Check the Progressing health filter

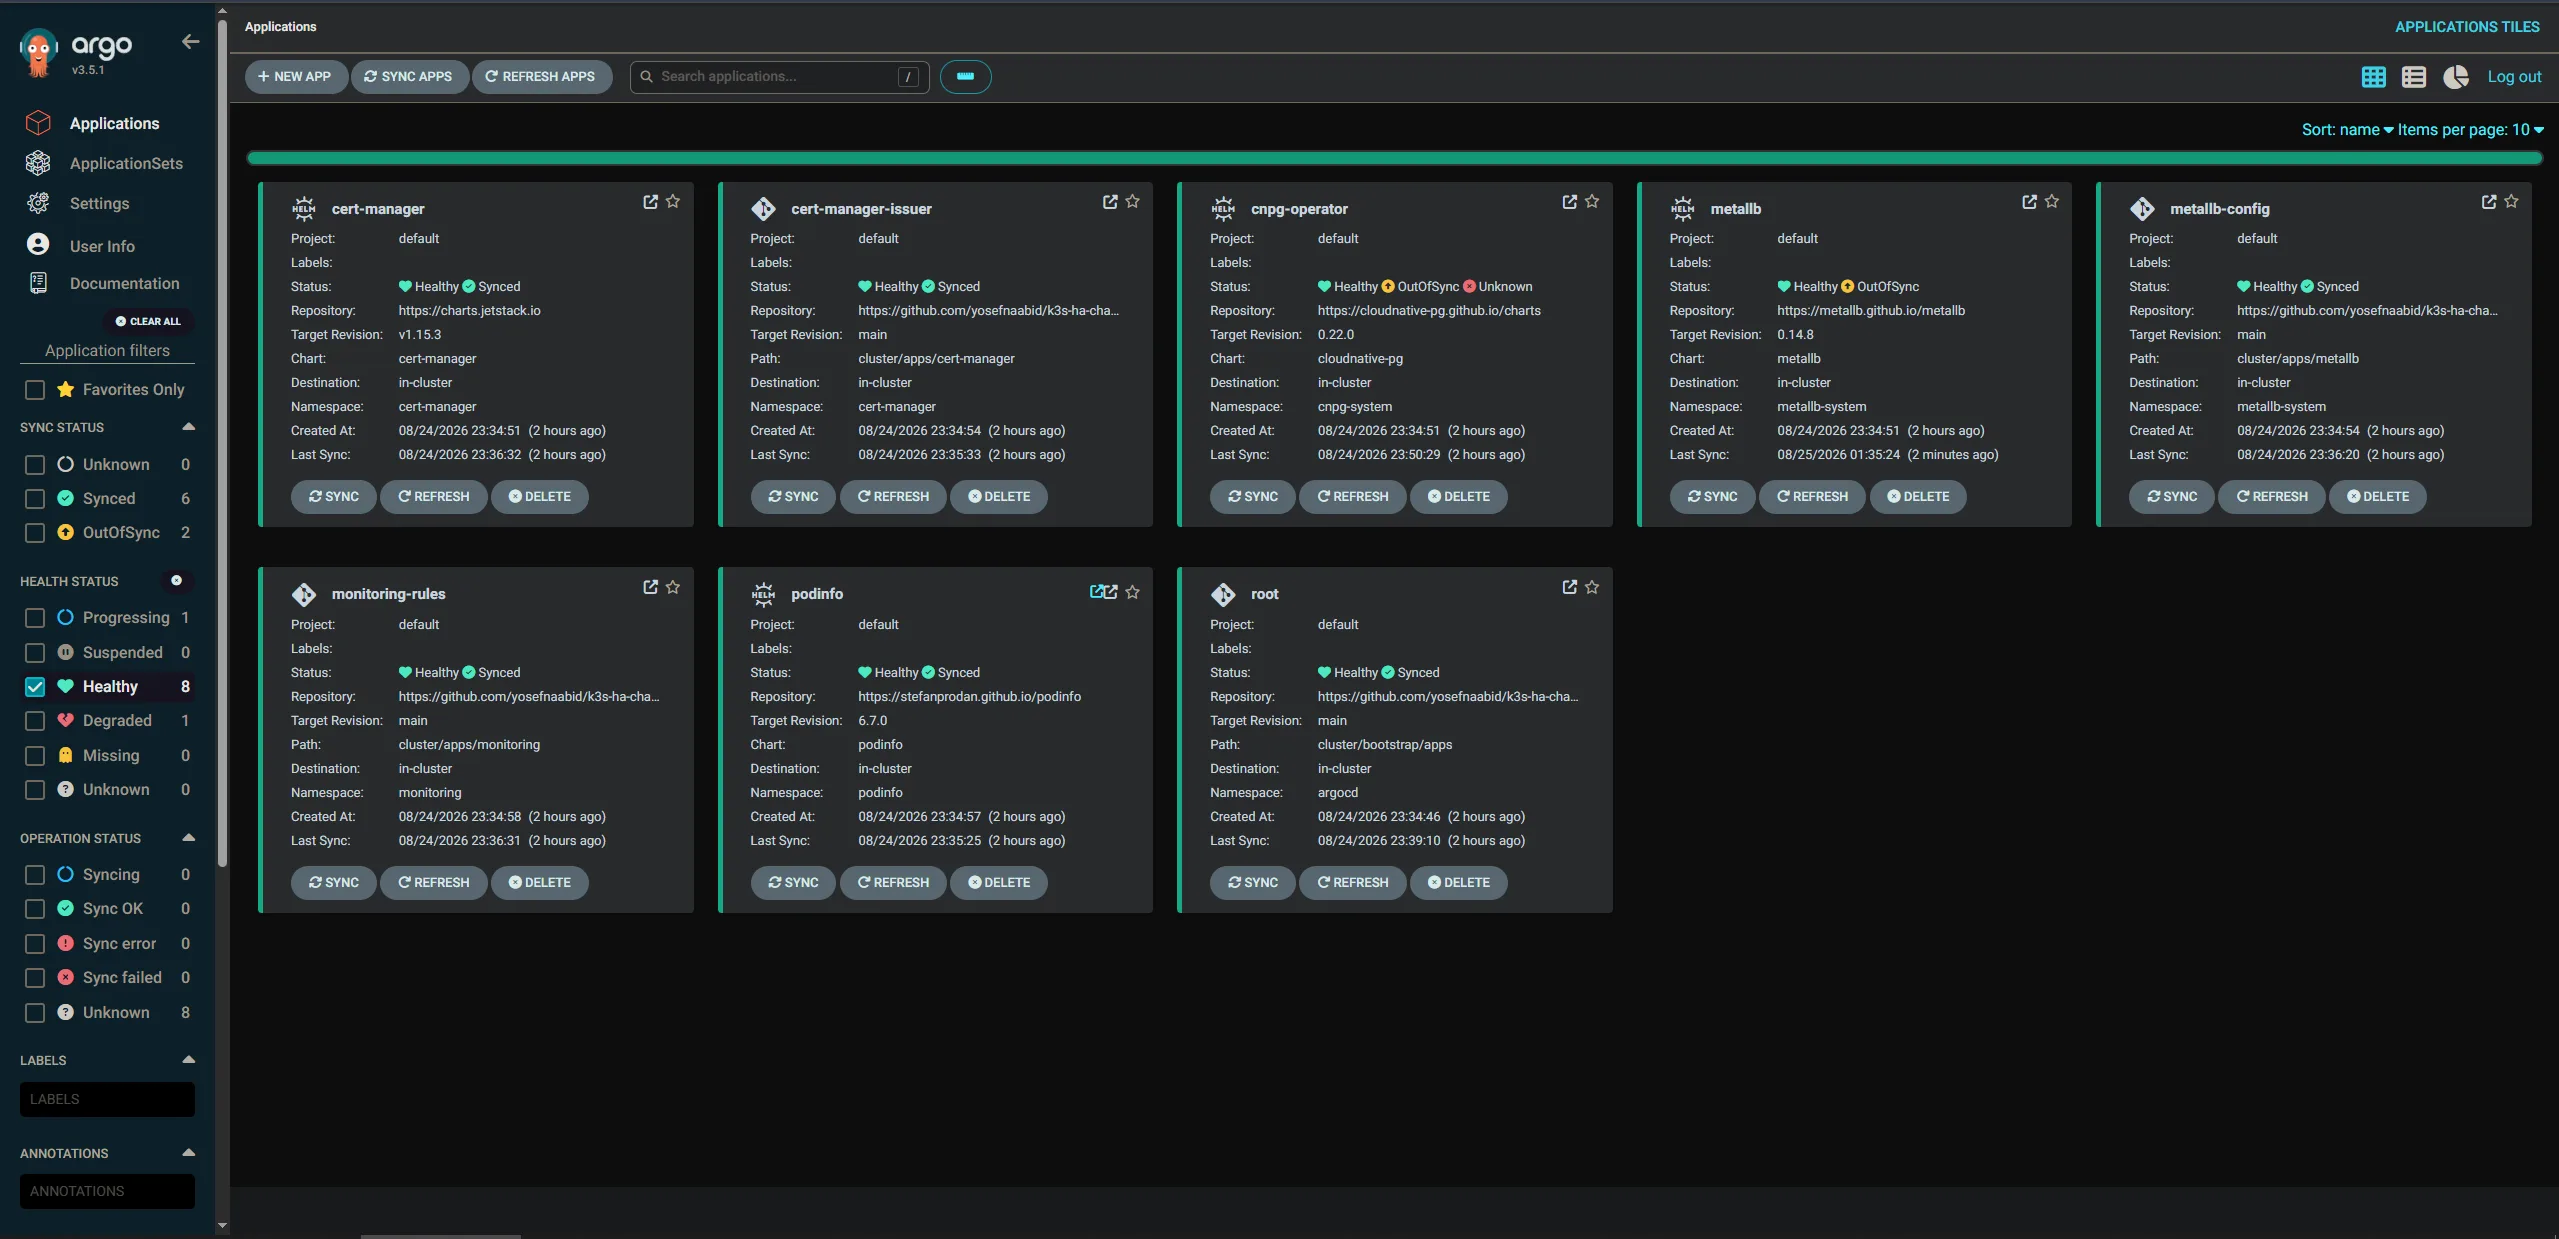(35, 618)
